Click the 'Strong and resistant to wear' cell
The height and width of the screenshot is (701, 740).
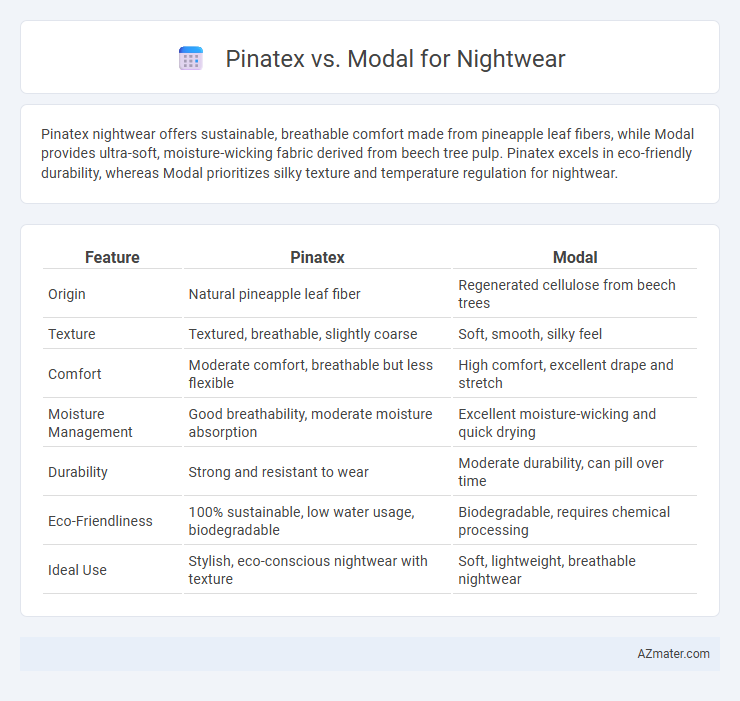[x=317, y=472]
